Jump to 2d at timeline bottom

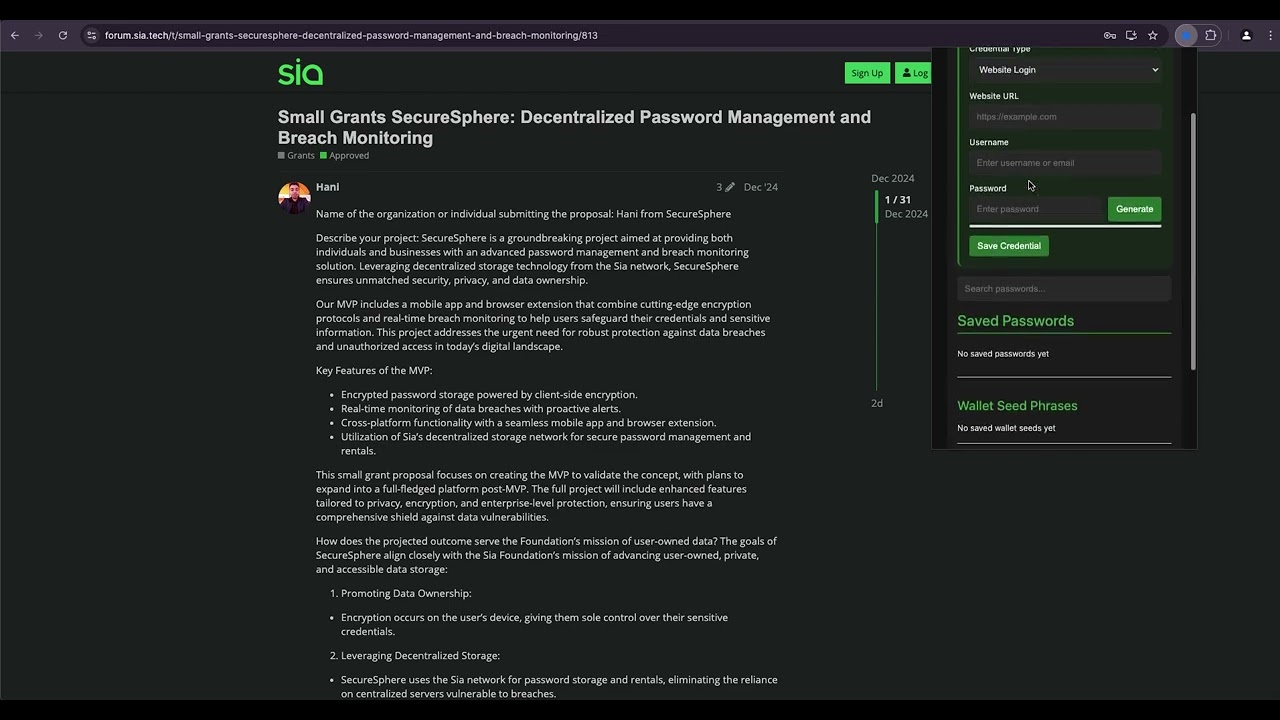(877, 403)
